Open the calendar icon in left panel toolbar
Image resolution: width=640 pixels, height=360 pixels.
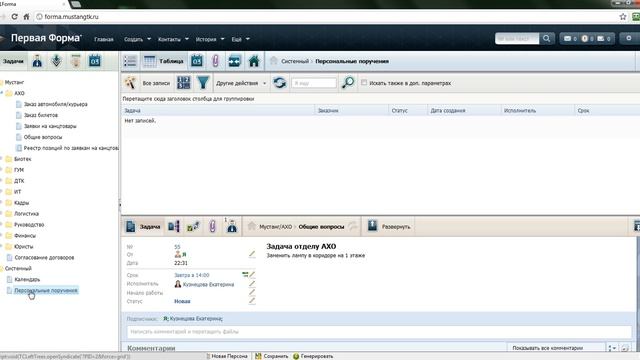[95, 61]
